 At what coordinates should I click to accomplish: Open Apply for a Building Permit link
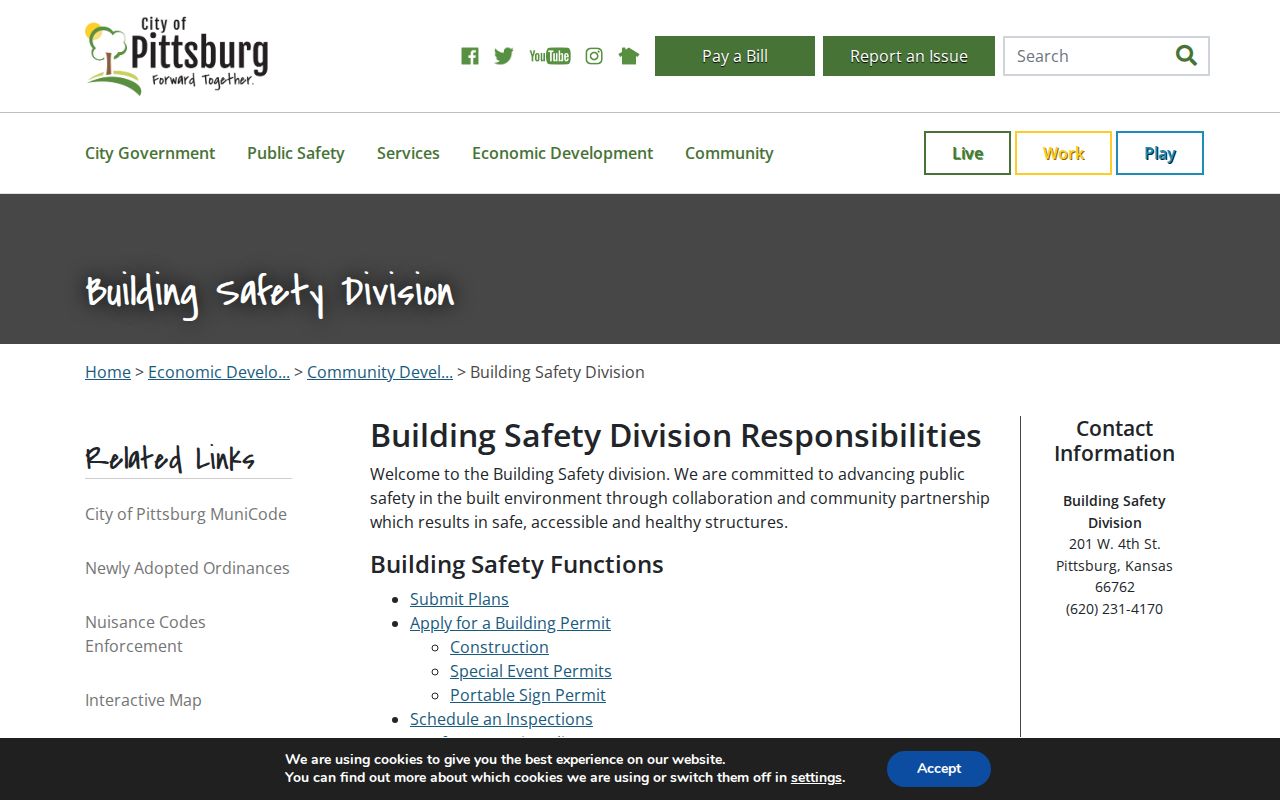point(510,623)
